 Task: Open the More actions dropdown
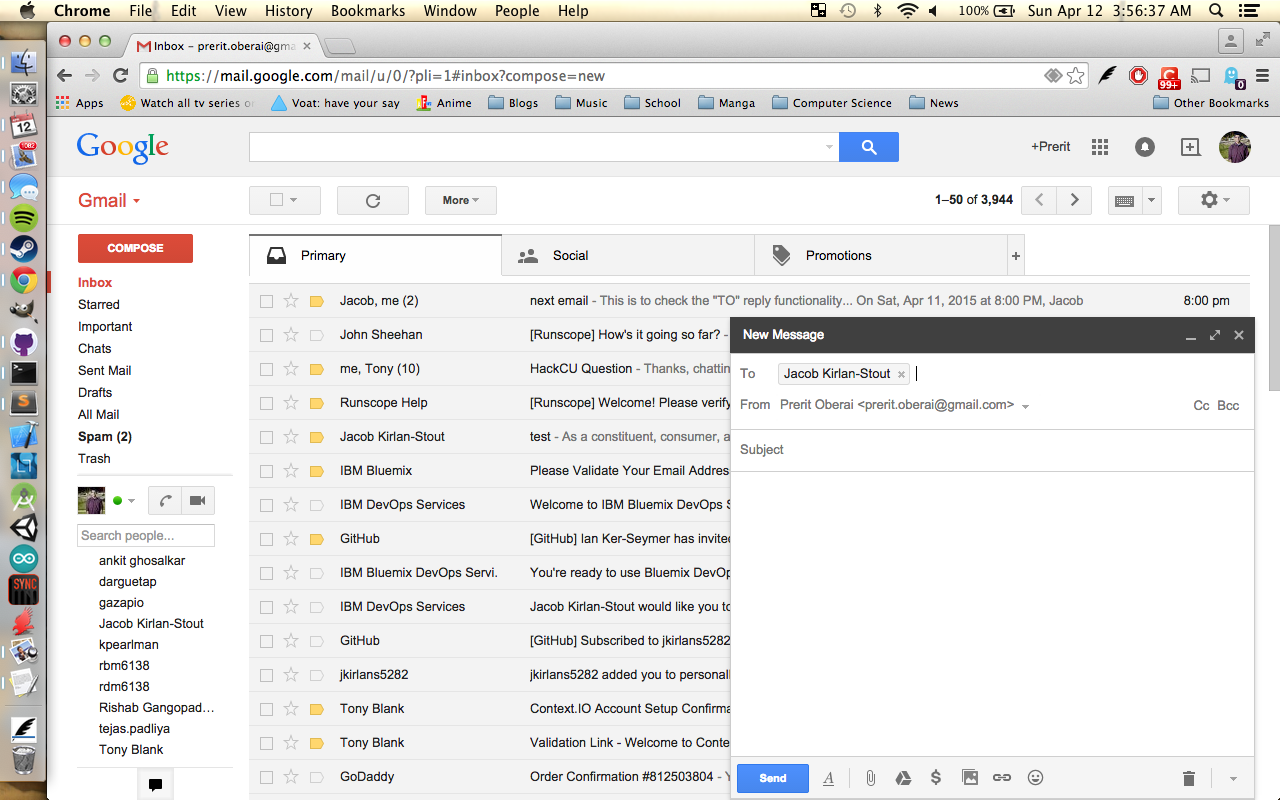461,200
